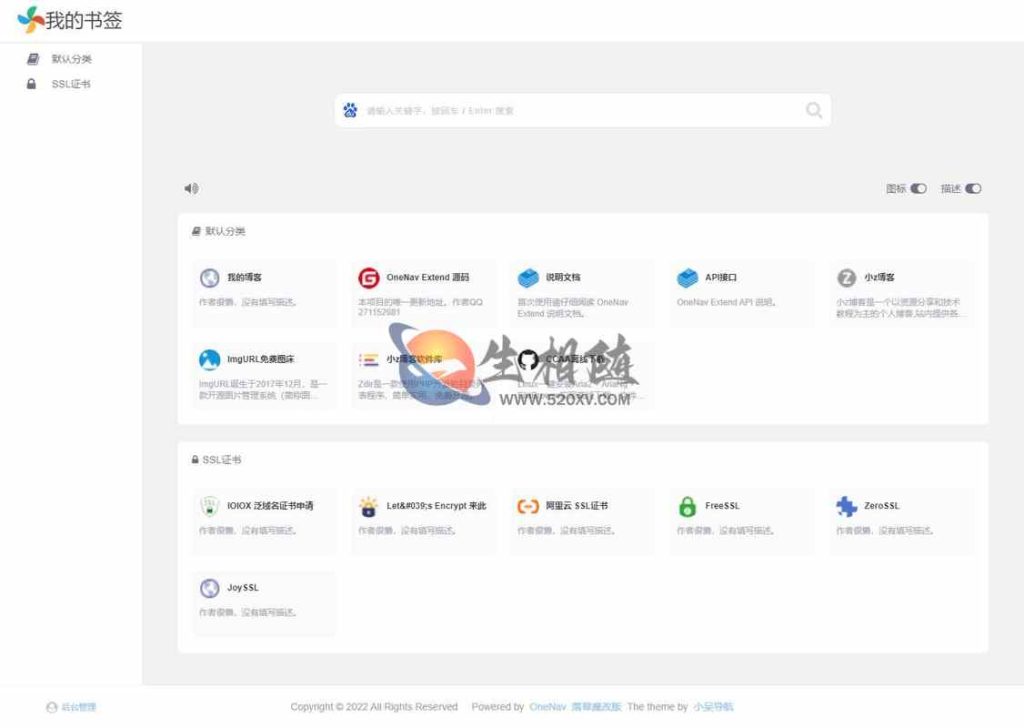Toggle the 图标 display switch
The image size is (1024, 728).
[918, 189]
